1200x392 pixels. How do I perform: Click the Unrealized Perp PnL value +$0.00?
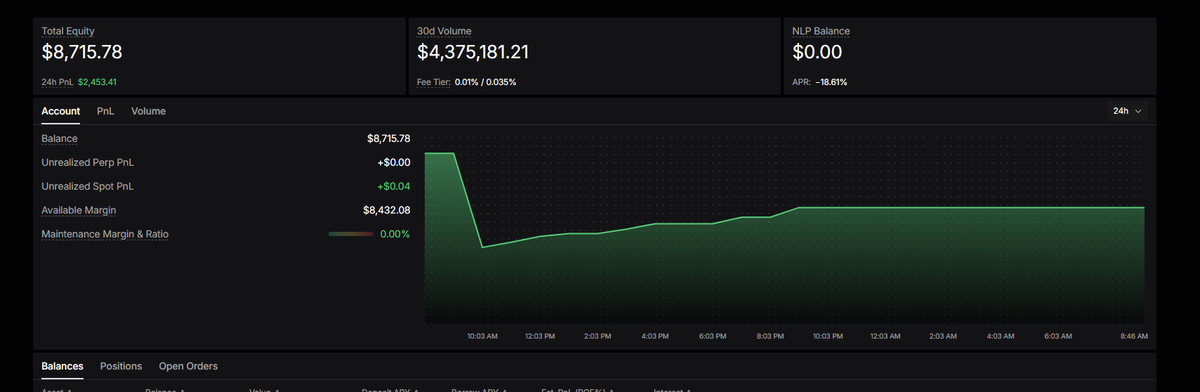click(x=393, y=162)
